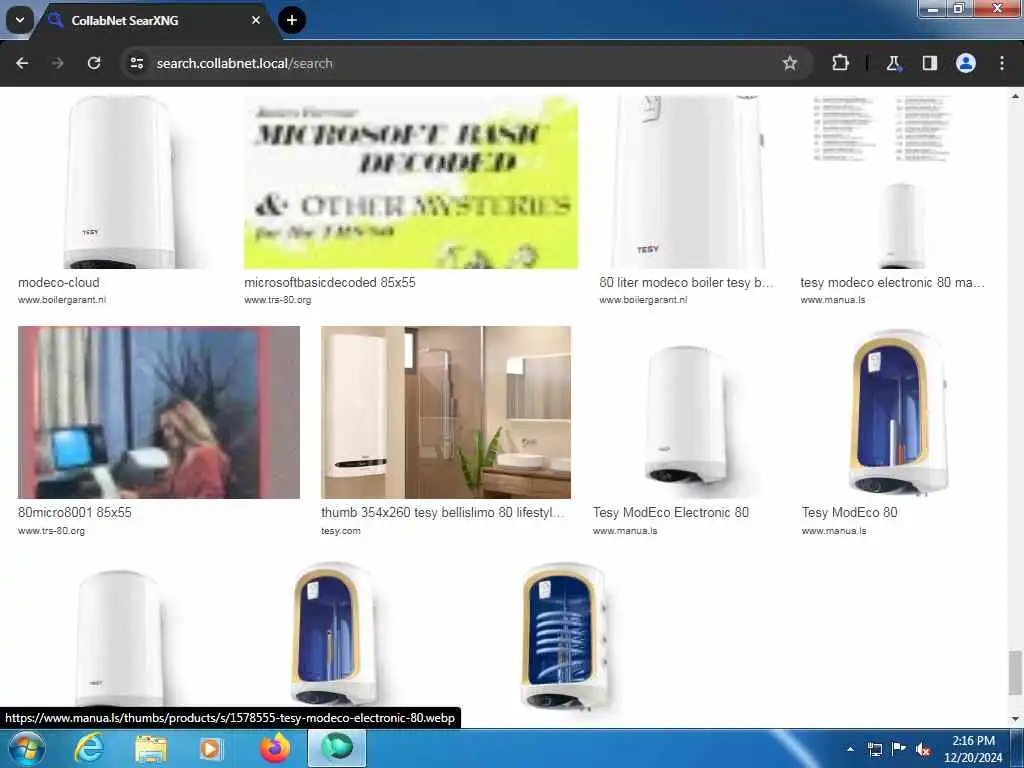
Task: Open the 80micro8001 85x55 image
Action: pos(159,412)
